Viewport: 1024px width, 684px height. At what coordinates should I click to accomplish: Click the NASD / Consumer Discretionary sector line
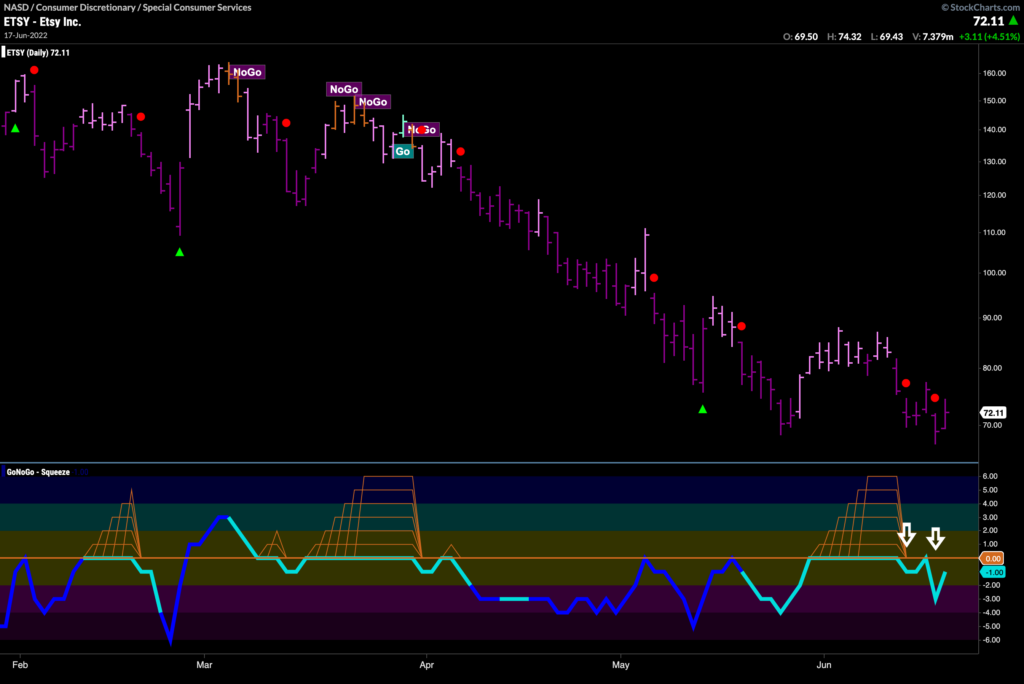tap(127, 7)
